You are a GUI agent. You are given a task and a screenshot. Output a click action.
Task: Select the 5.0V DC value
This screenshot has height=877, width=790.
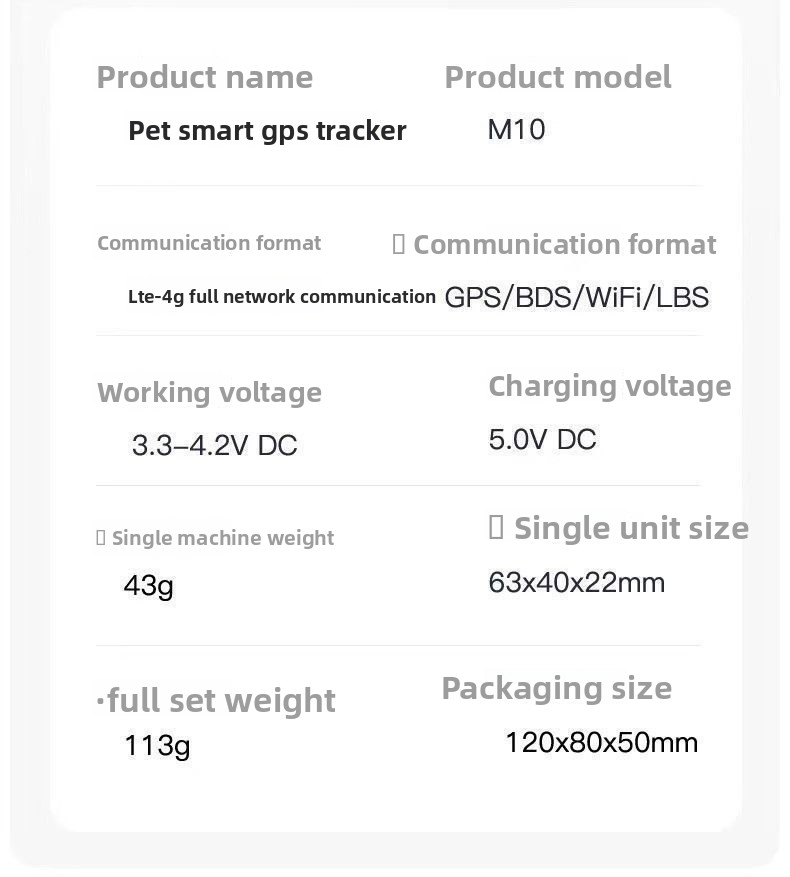[x=542, y=439]
